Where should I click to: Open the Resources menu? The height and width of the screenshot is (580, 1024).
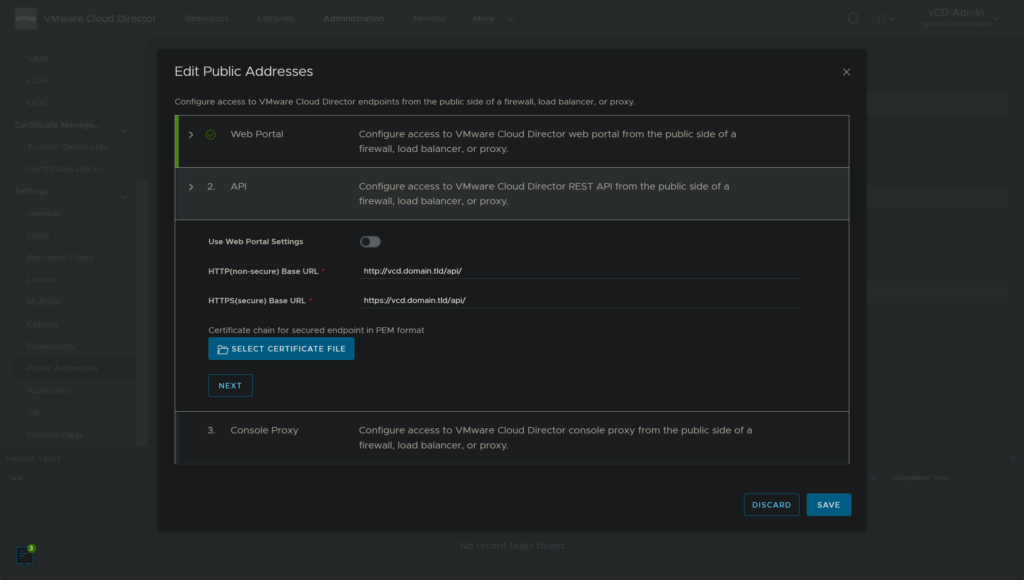coord(206,18)
